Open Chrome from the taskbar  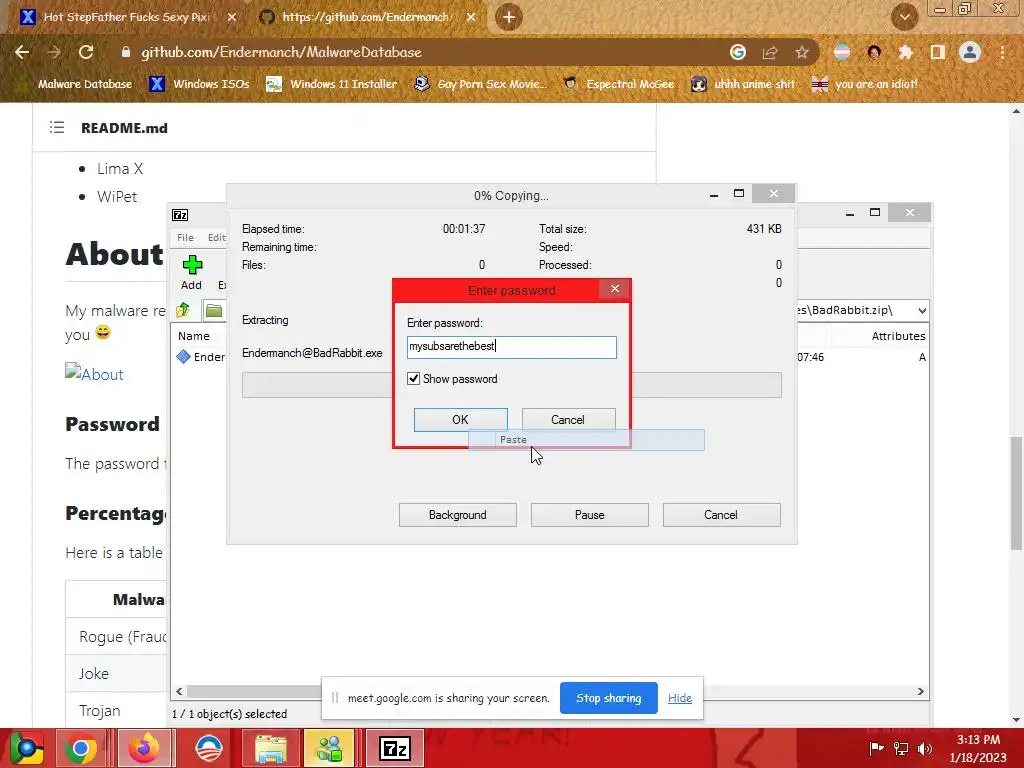click(x=81, y=748)
